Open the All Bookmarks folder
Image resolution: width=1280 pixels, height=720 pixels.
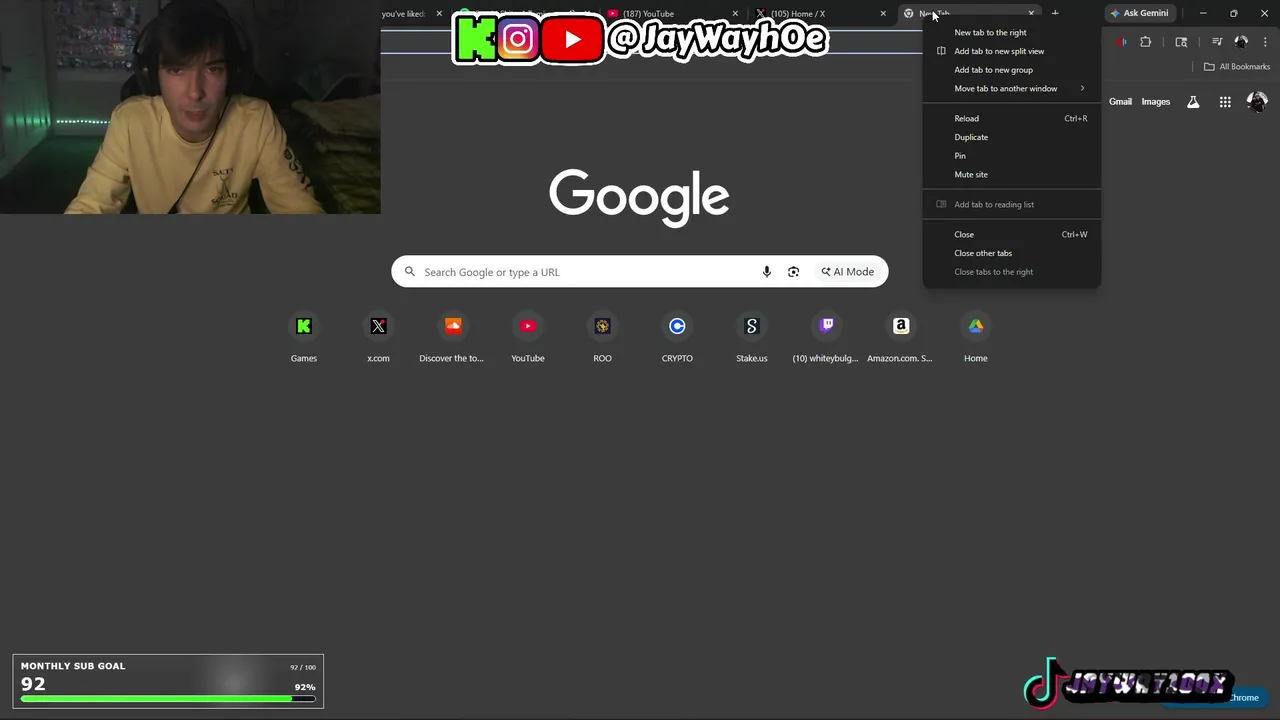[1237, 67]
